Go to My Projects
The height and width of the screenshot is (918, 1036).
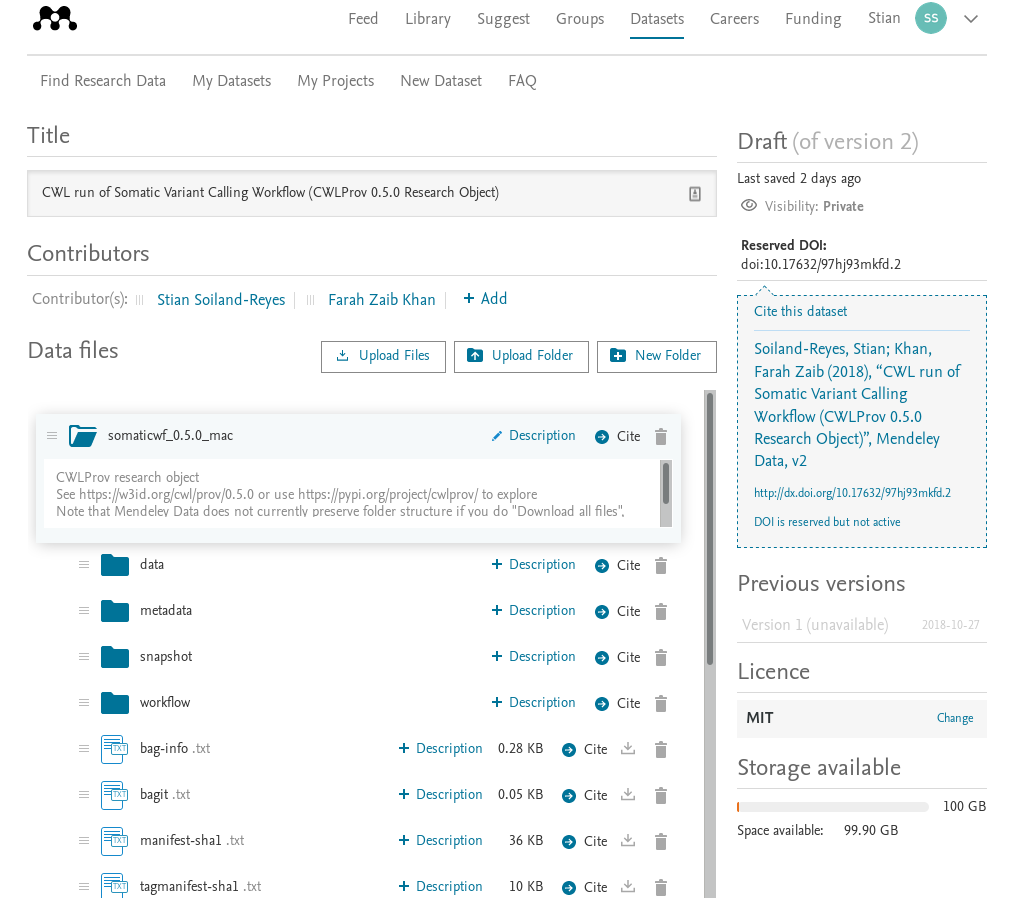coord(336,81)
